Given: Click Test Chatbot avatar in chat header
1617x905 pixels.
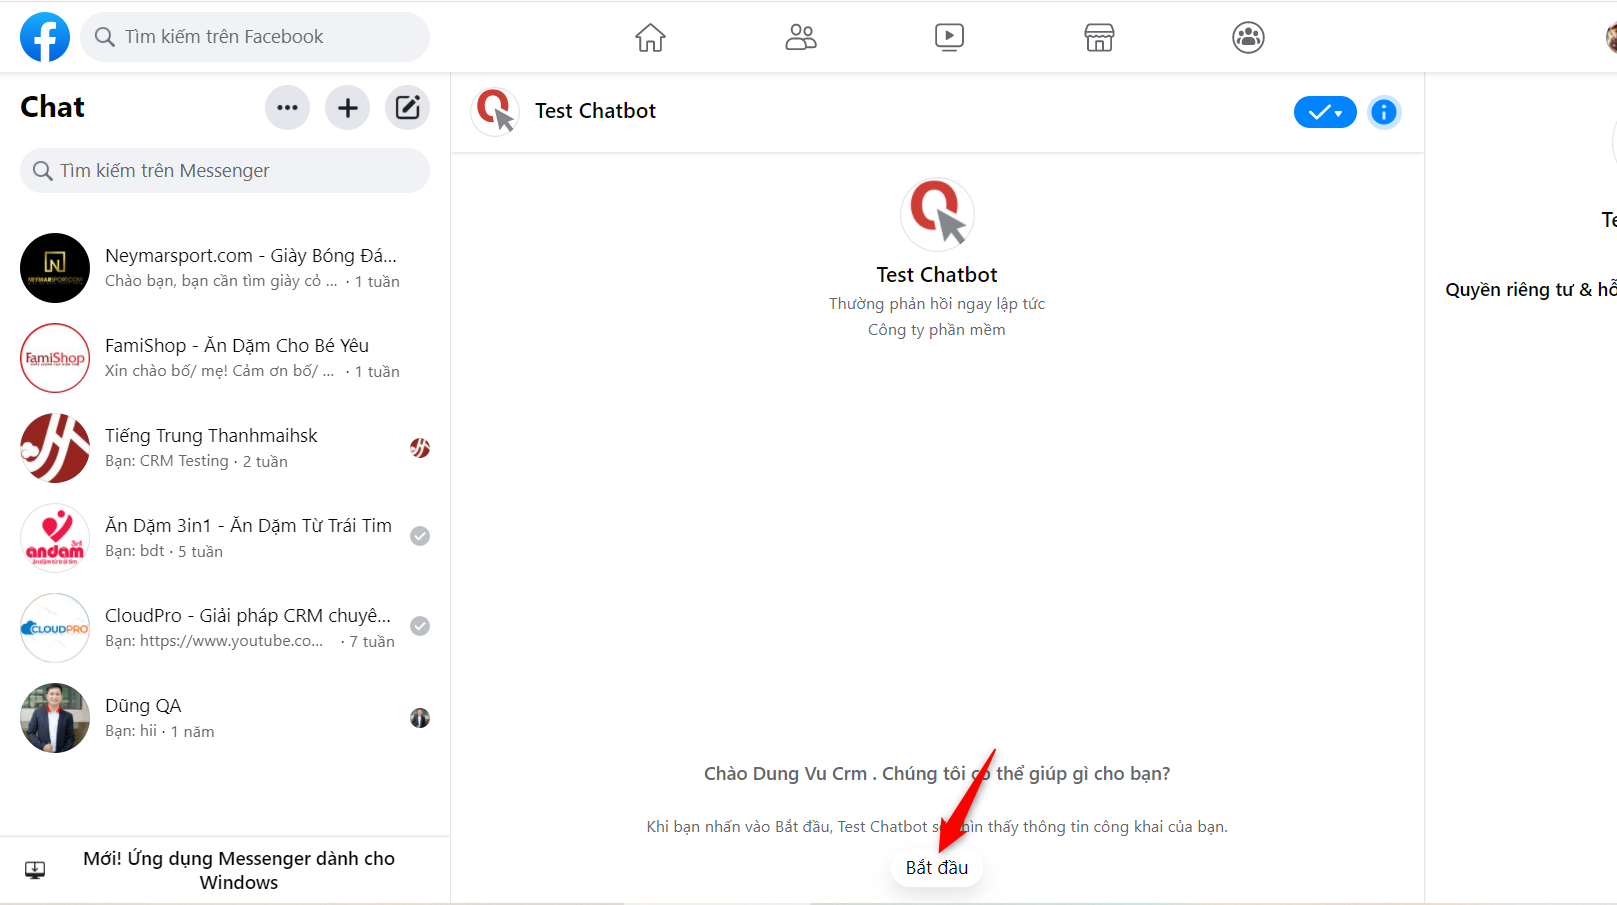Looking at the screenshot, I should (495, 111).
